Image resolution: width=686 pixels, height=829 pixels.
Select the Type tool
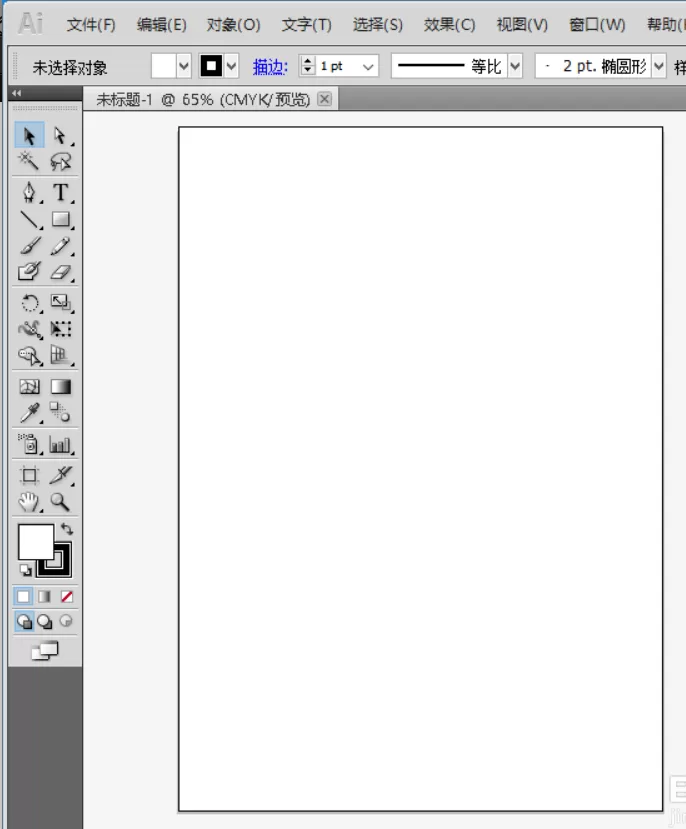(x=60, y=192)
